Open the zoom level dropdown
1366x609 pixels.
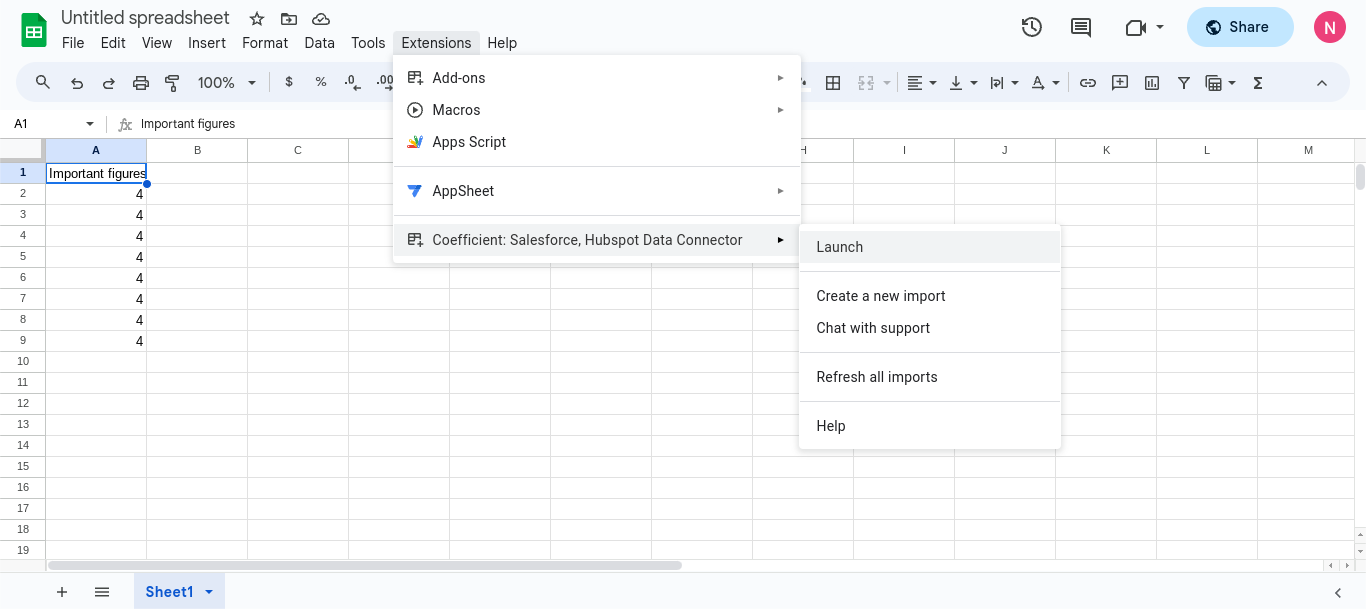(x=226, y=83)
